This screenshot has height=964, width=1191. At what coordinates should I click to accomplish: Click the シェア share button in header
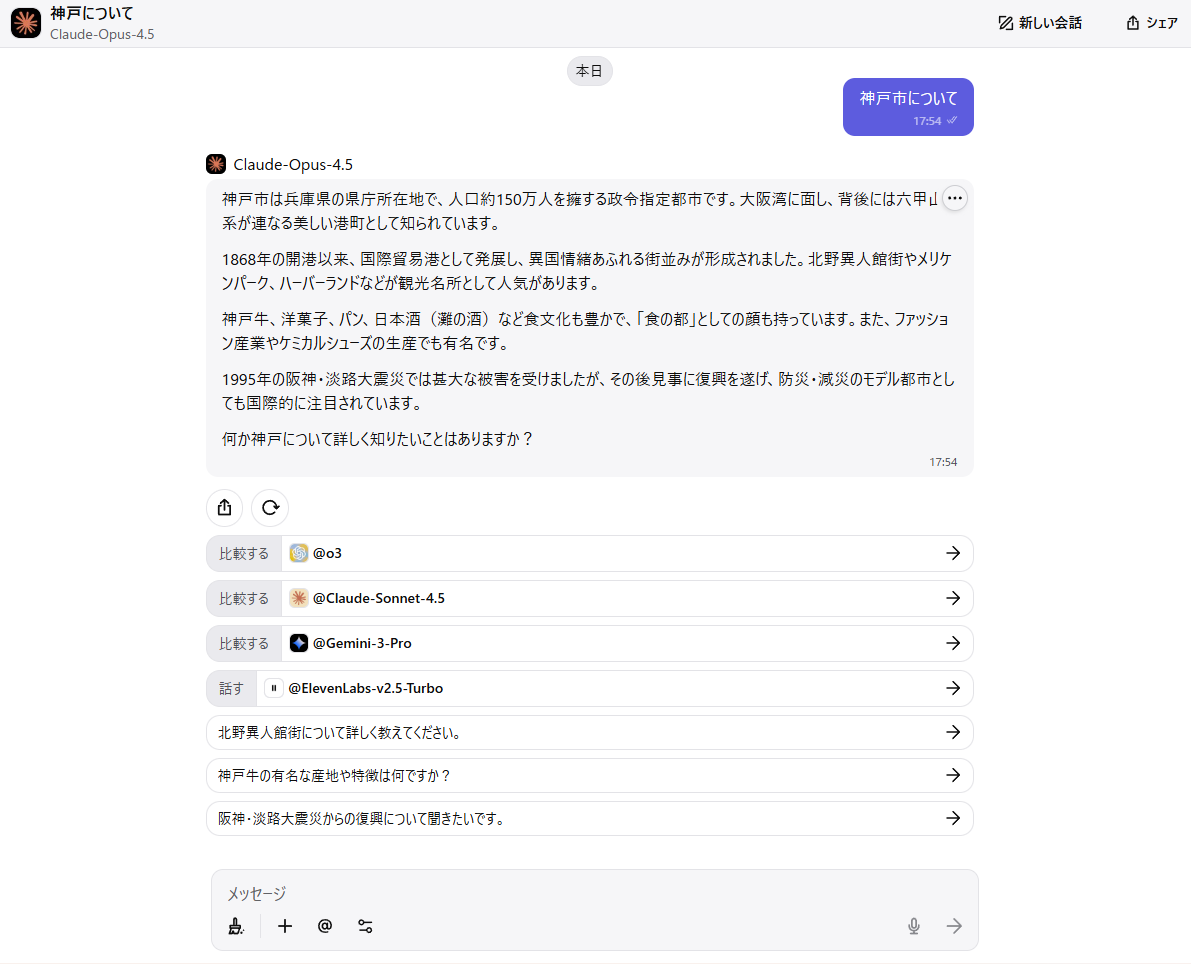[x=1152, y=23]
